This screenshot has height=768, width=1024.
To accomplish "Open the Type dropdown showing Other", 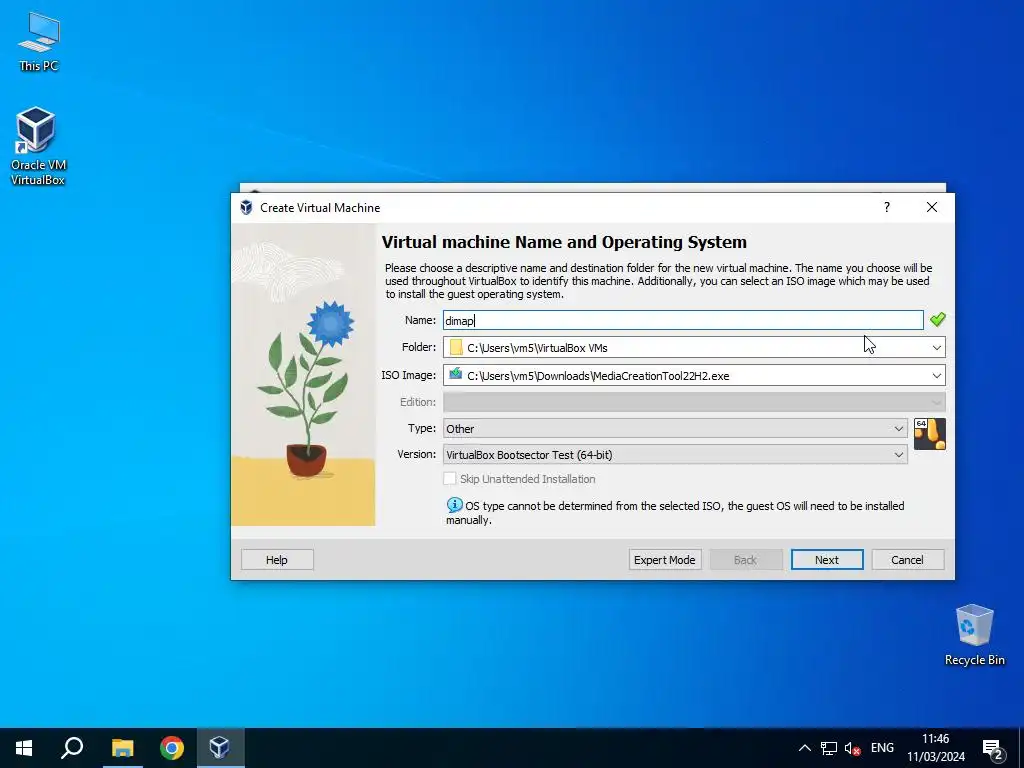I will pyautogui.click(x=675, y=428).
